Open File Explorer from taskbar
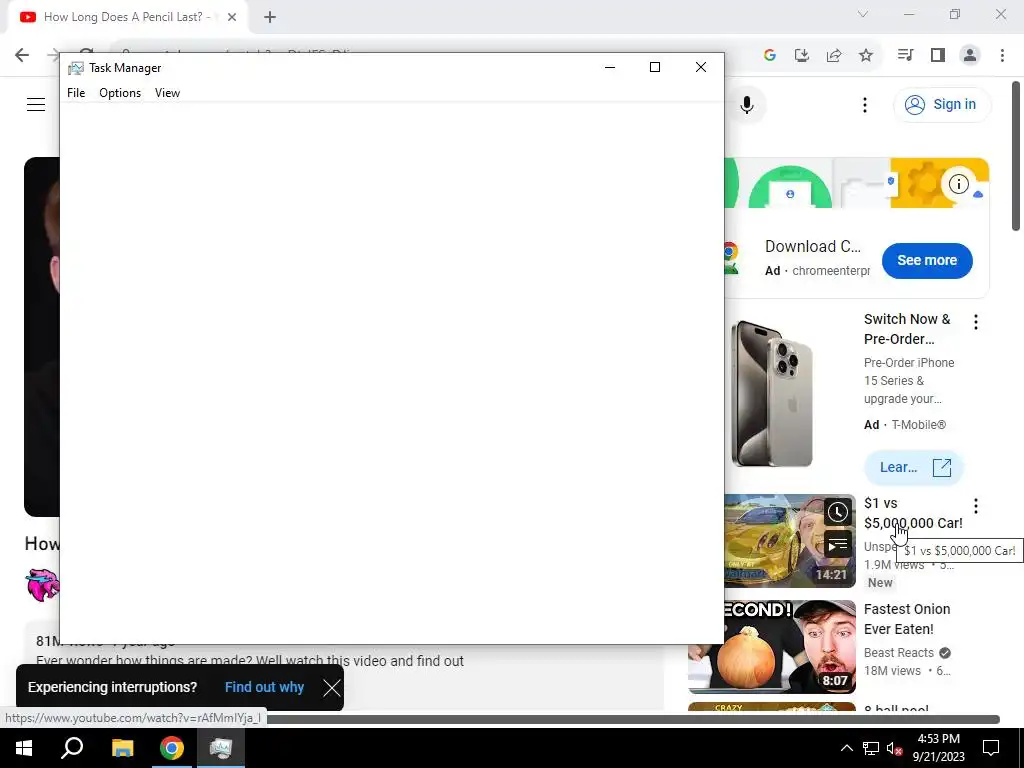1024x768 pixels. click(122, 748)
